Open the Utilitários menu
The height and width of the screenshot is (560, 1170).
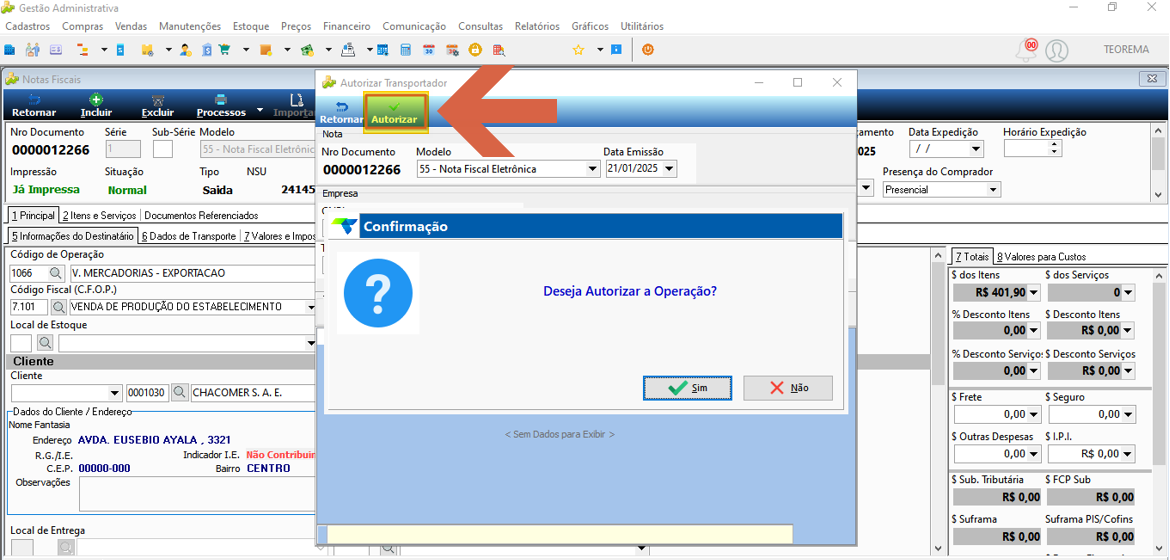pos(642,26)
